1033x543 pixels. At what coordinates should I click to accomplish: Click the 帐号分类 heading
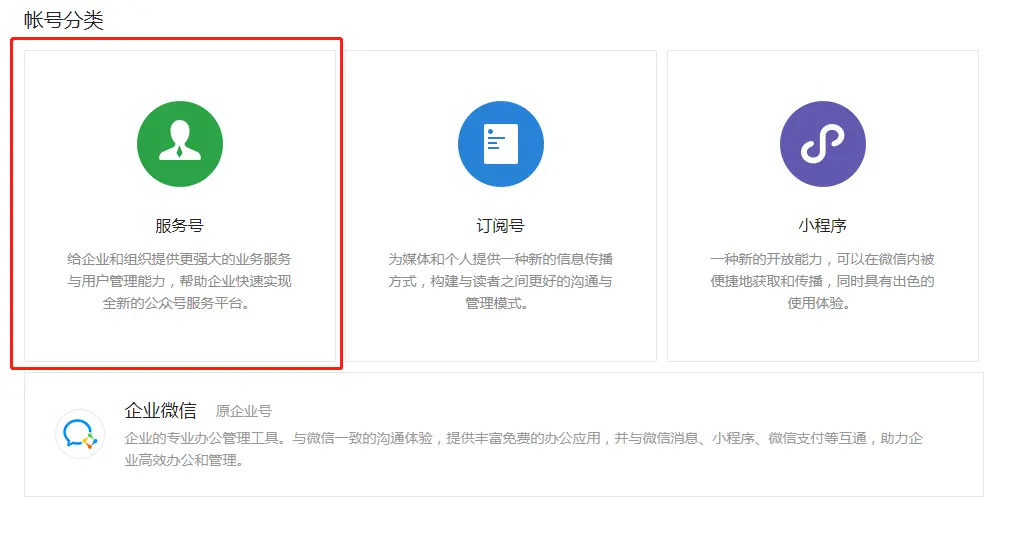64,20
